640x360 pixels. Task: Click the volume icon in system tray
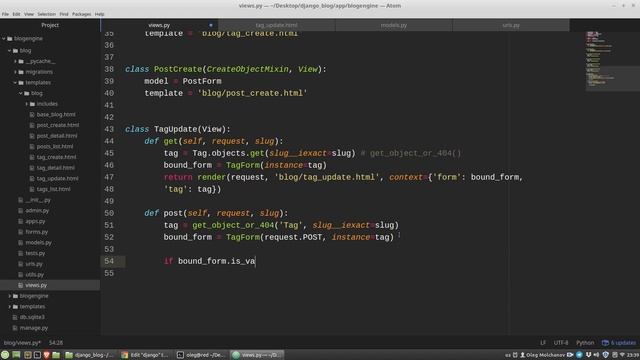(x=596, y=355)
